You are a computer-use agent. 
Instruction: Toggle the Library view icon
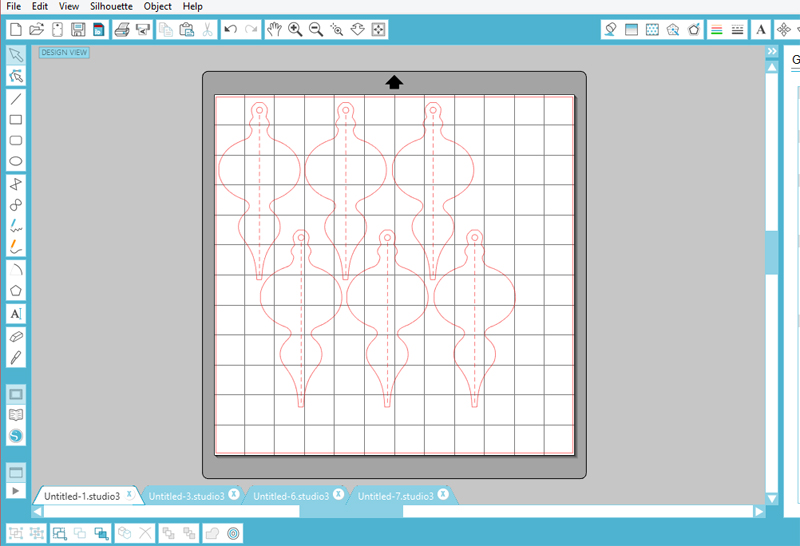pos(16,415)
